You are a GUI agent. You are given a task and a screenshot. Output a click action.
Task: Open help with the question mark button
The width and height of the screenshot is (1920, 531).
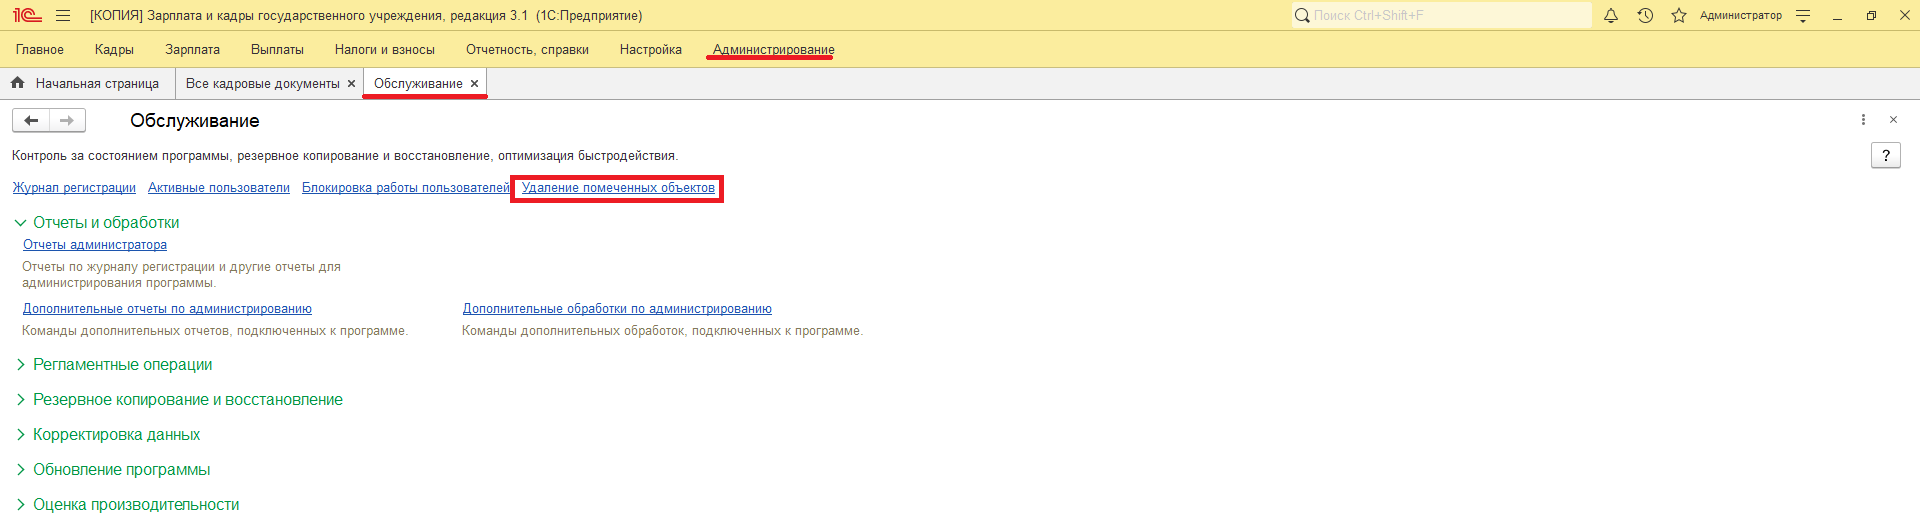click(x=1886, y=155)
